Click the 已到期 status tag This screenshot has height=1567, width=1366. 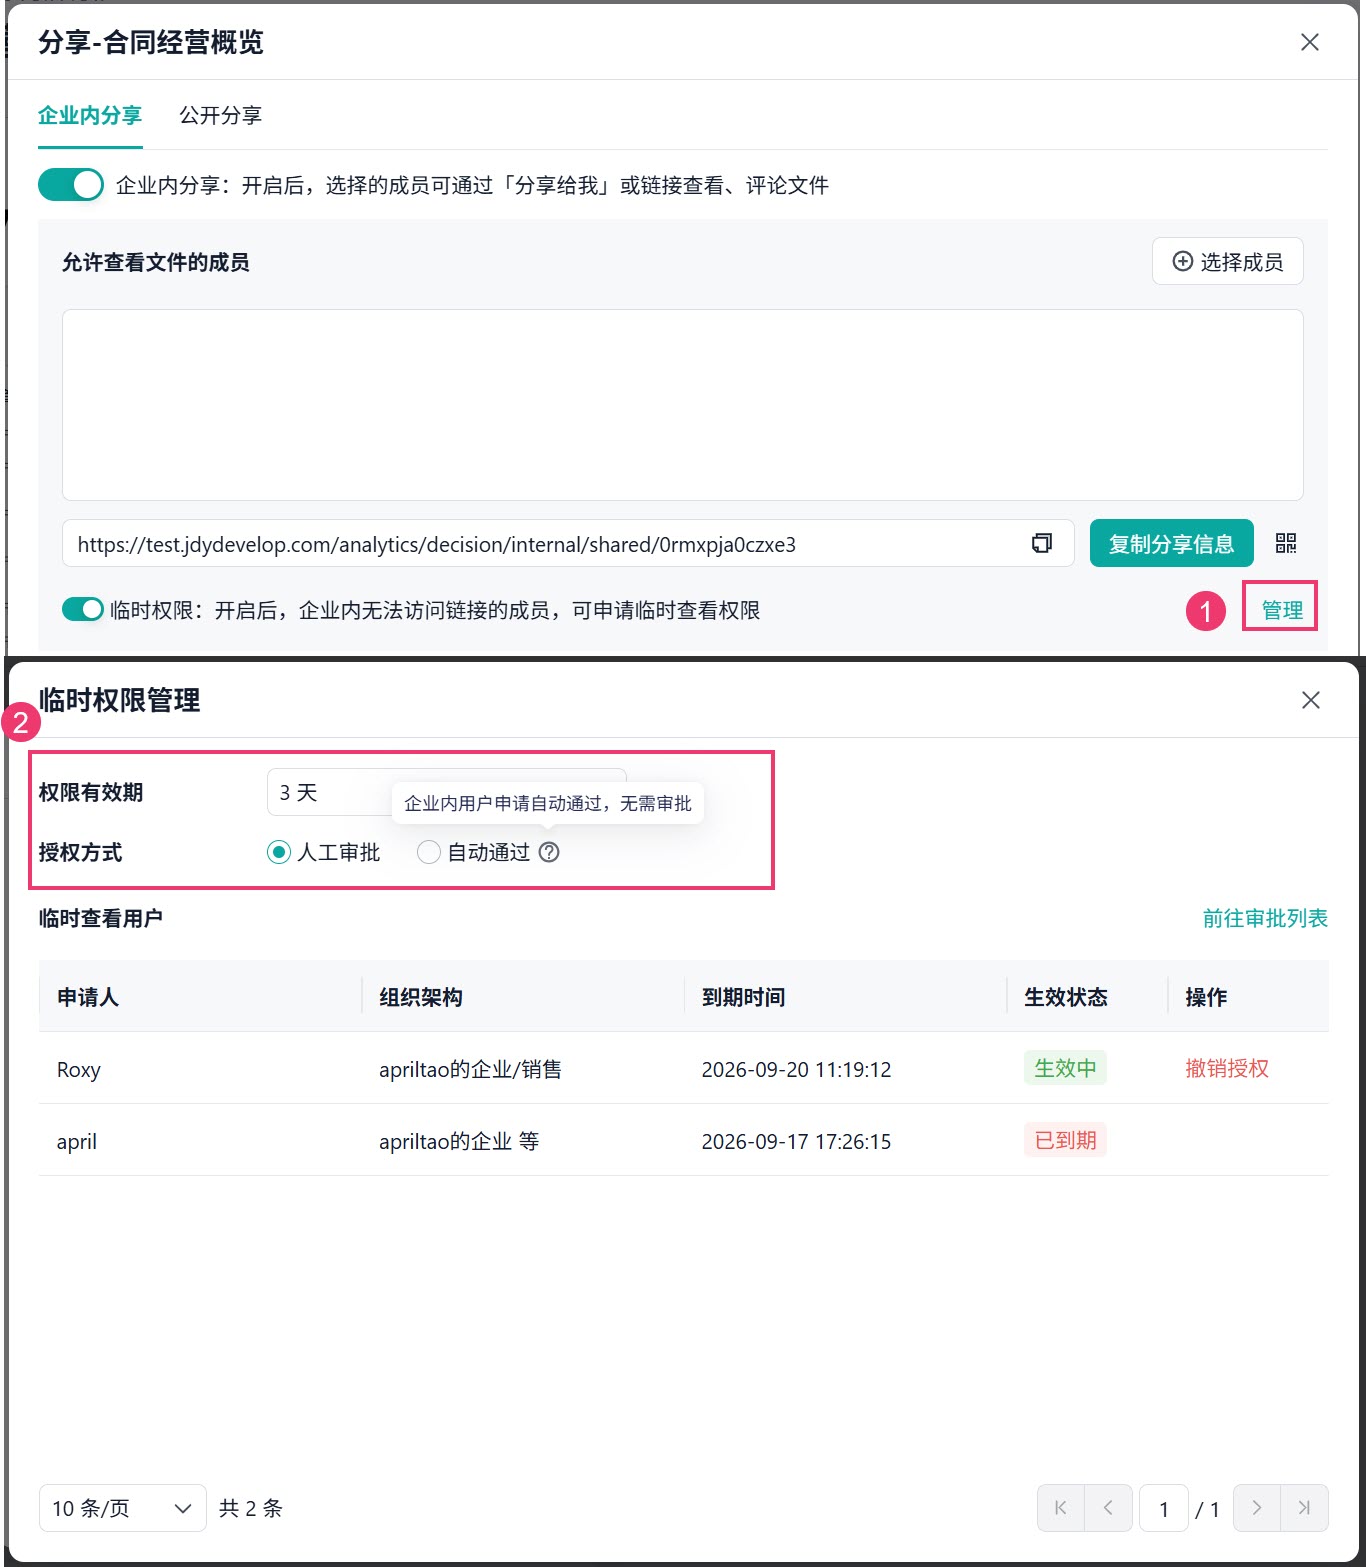tap(1065, 1140)
